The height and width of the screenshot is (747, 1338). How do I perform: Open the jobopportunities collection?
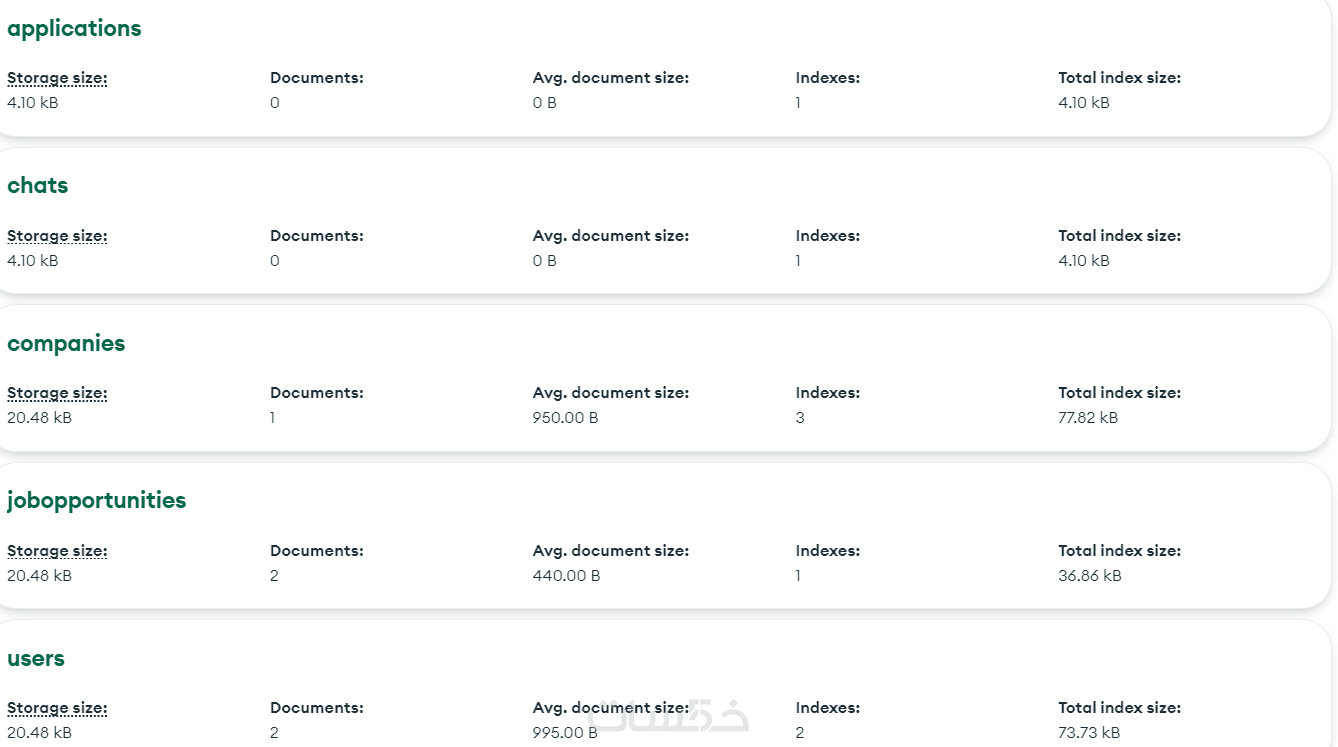tap(96, 501)
